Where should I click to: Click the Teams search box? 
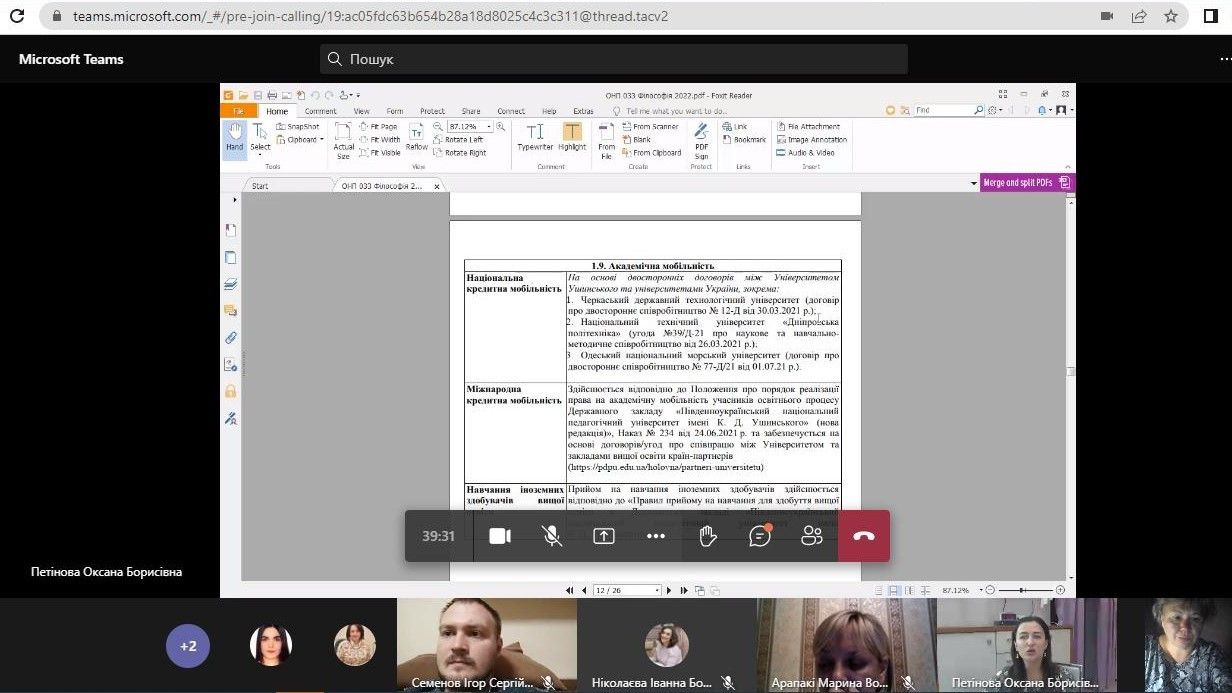point(614,59)
